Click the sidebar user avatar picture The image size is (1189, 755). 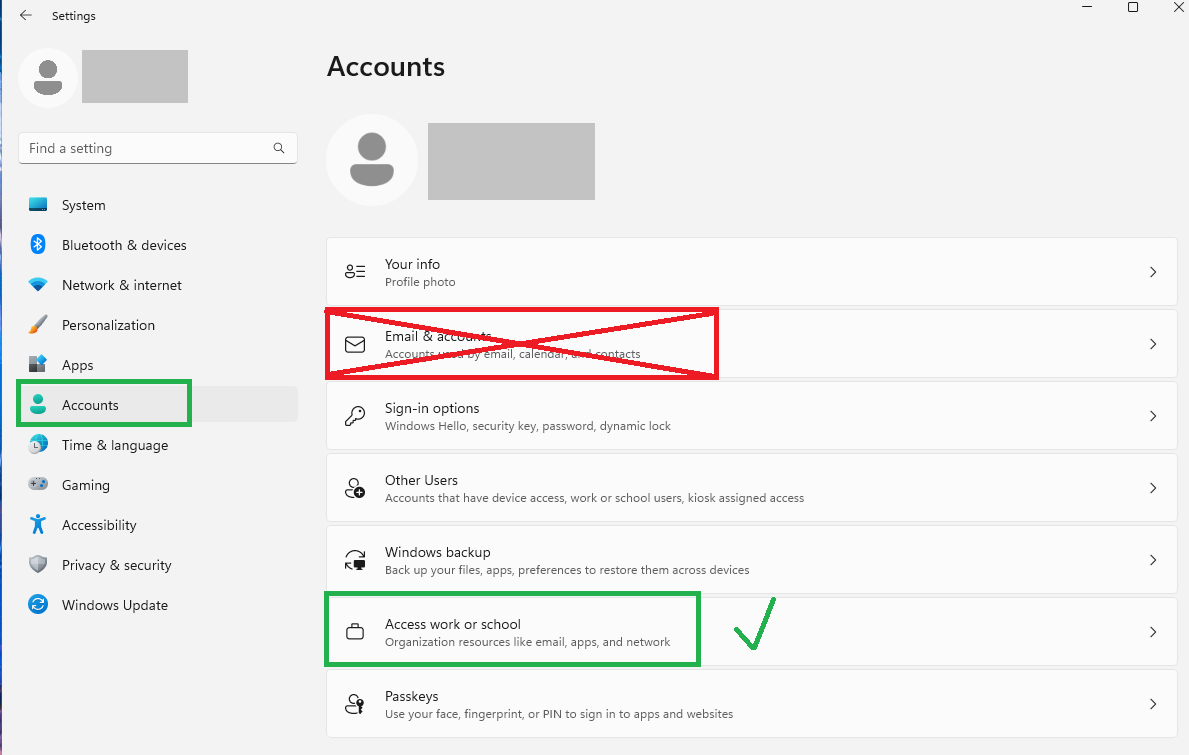[48, 77]
